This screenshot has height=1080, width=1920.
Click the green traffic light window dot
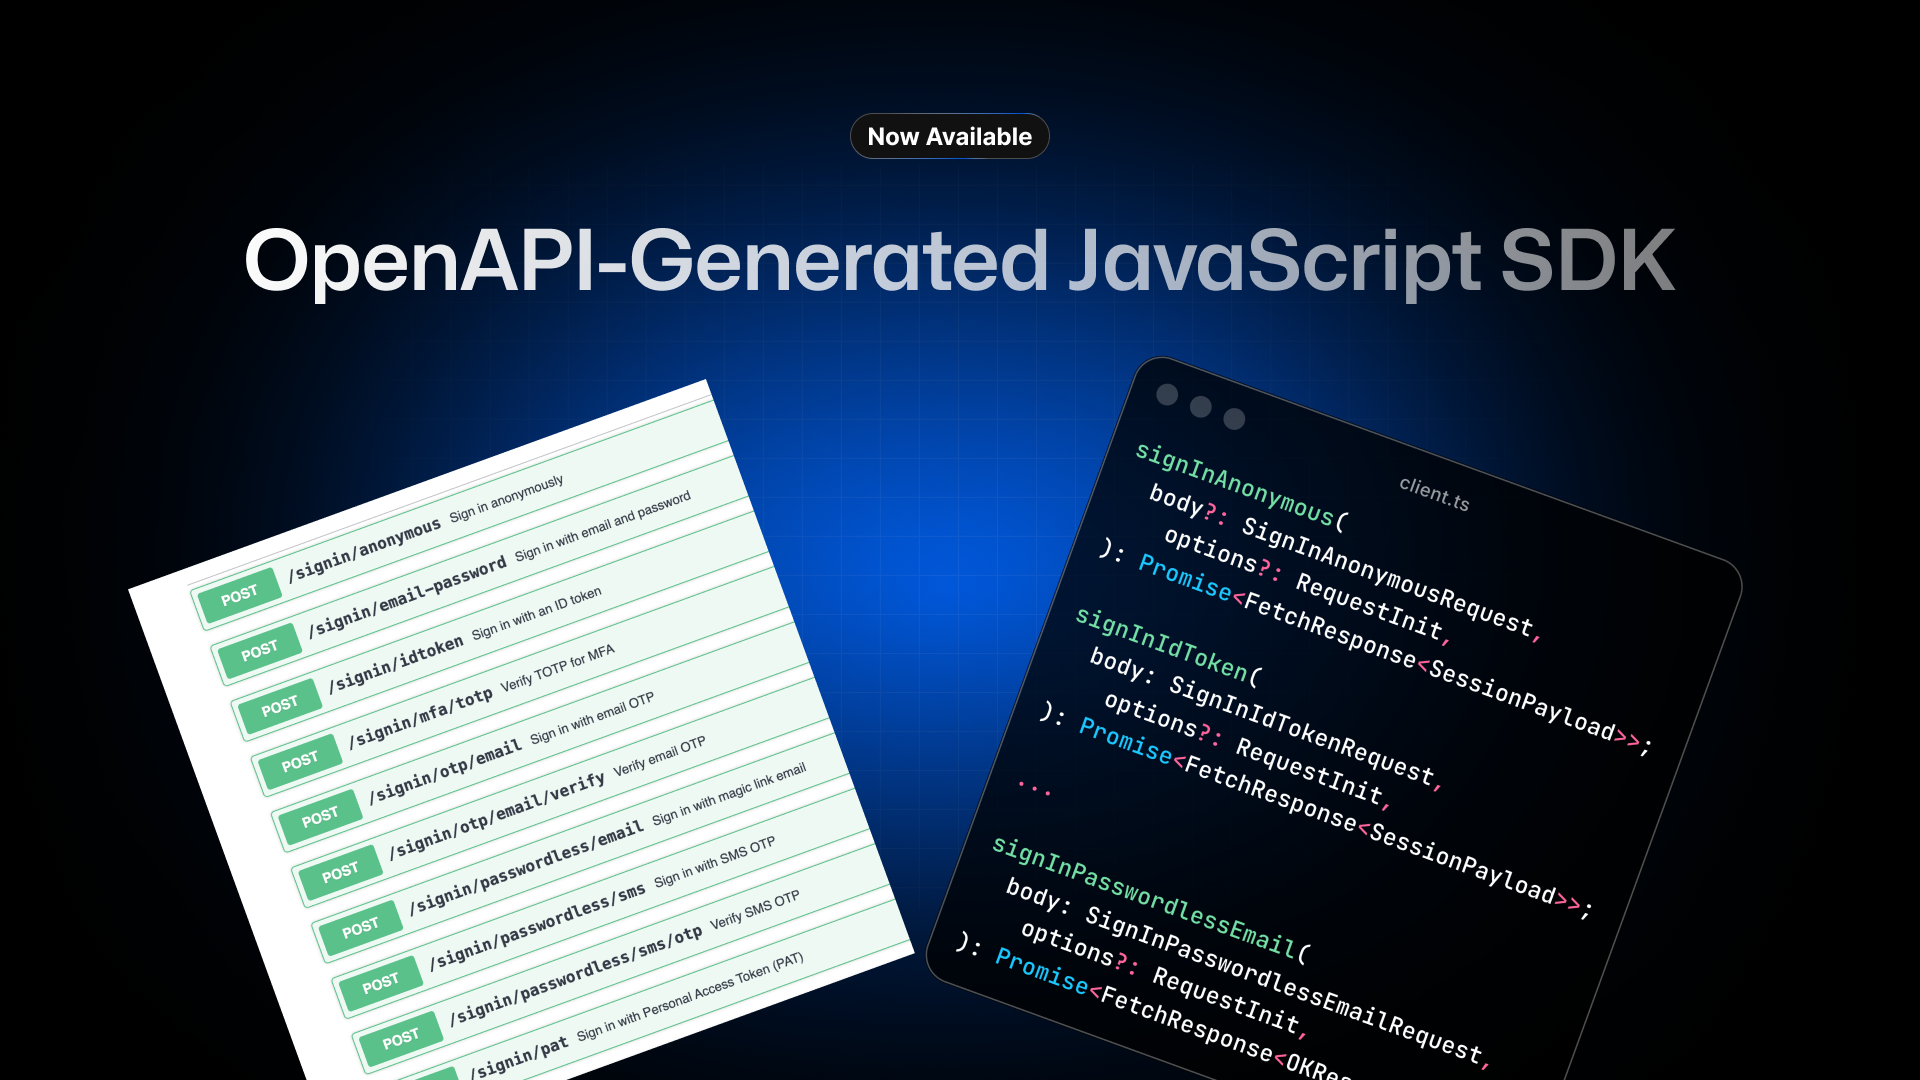click(1232, 419)
